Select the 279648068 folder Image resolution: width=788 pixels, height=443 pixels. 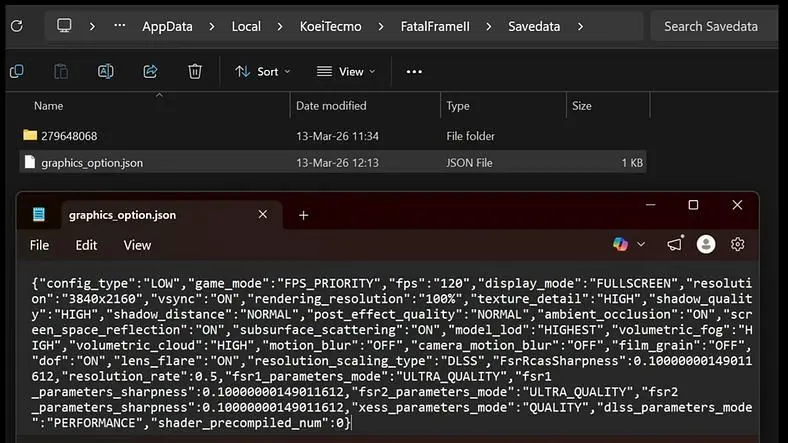pyautogui.click(x=333, y=136)
